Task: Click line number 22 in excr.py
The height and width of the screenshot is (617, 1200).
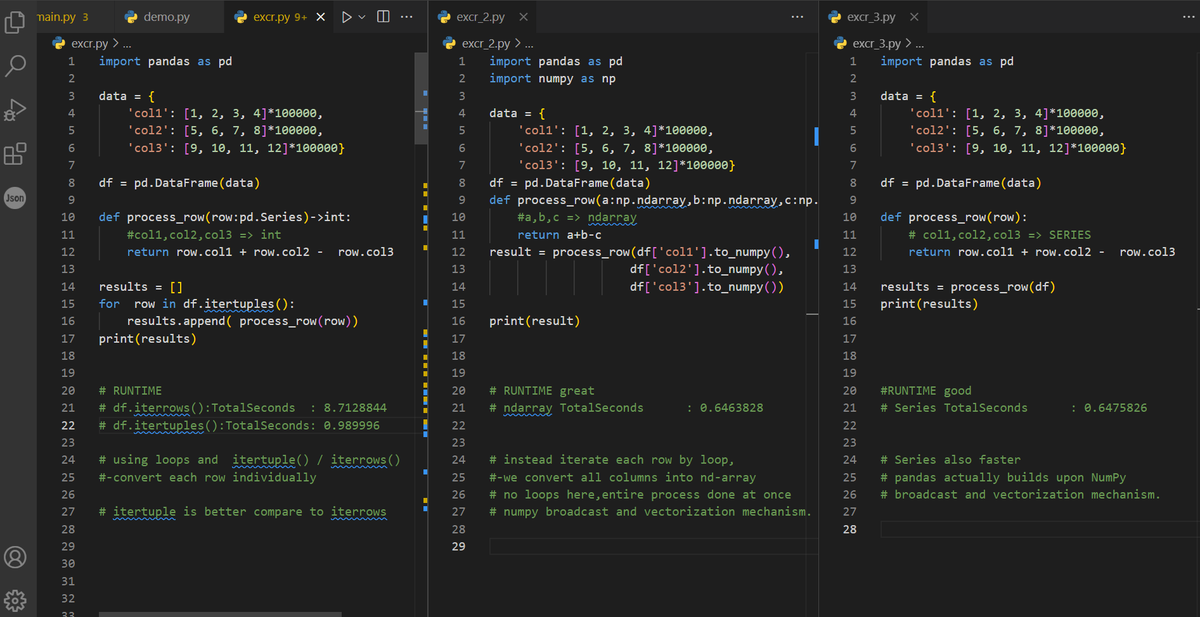Action: (x=69, y=425)
